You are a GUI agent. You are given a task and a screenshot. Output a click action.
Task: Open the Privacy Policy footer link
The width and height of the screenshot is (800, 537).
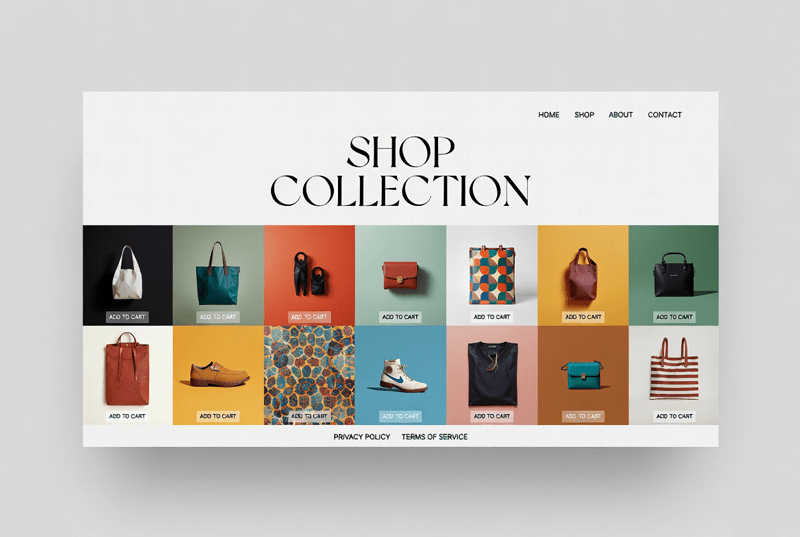[x=362, y=437]
